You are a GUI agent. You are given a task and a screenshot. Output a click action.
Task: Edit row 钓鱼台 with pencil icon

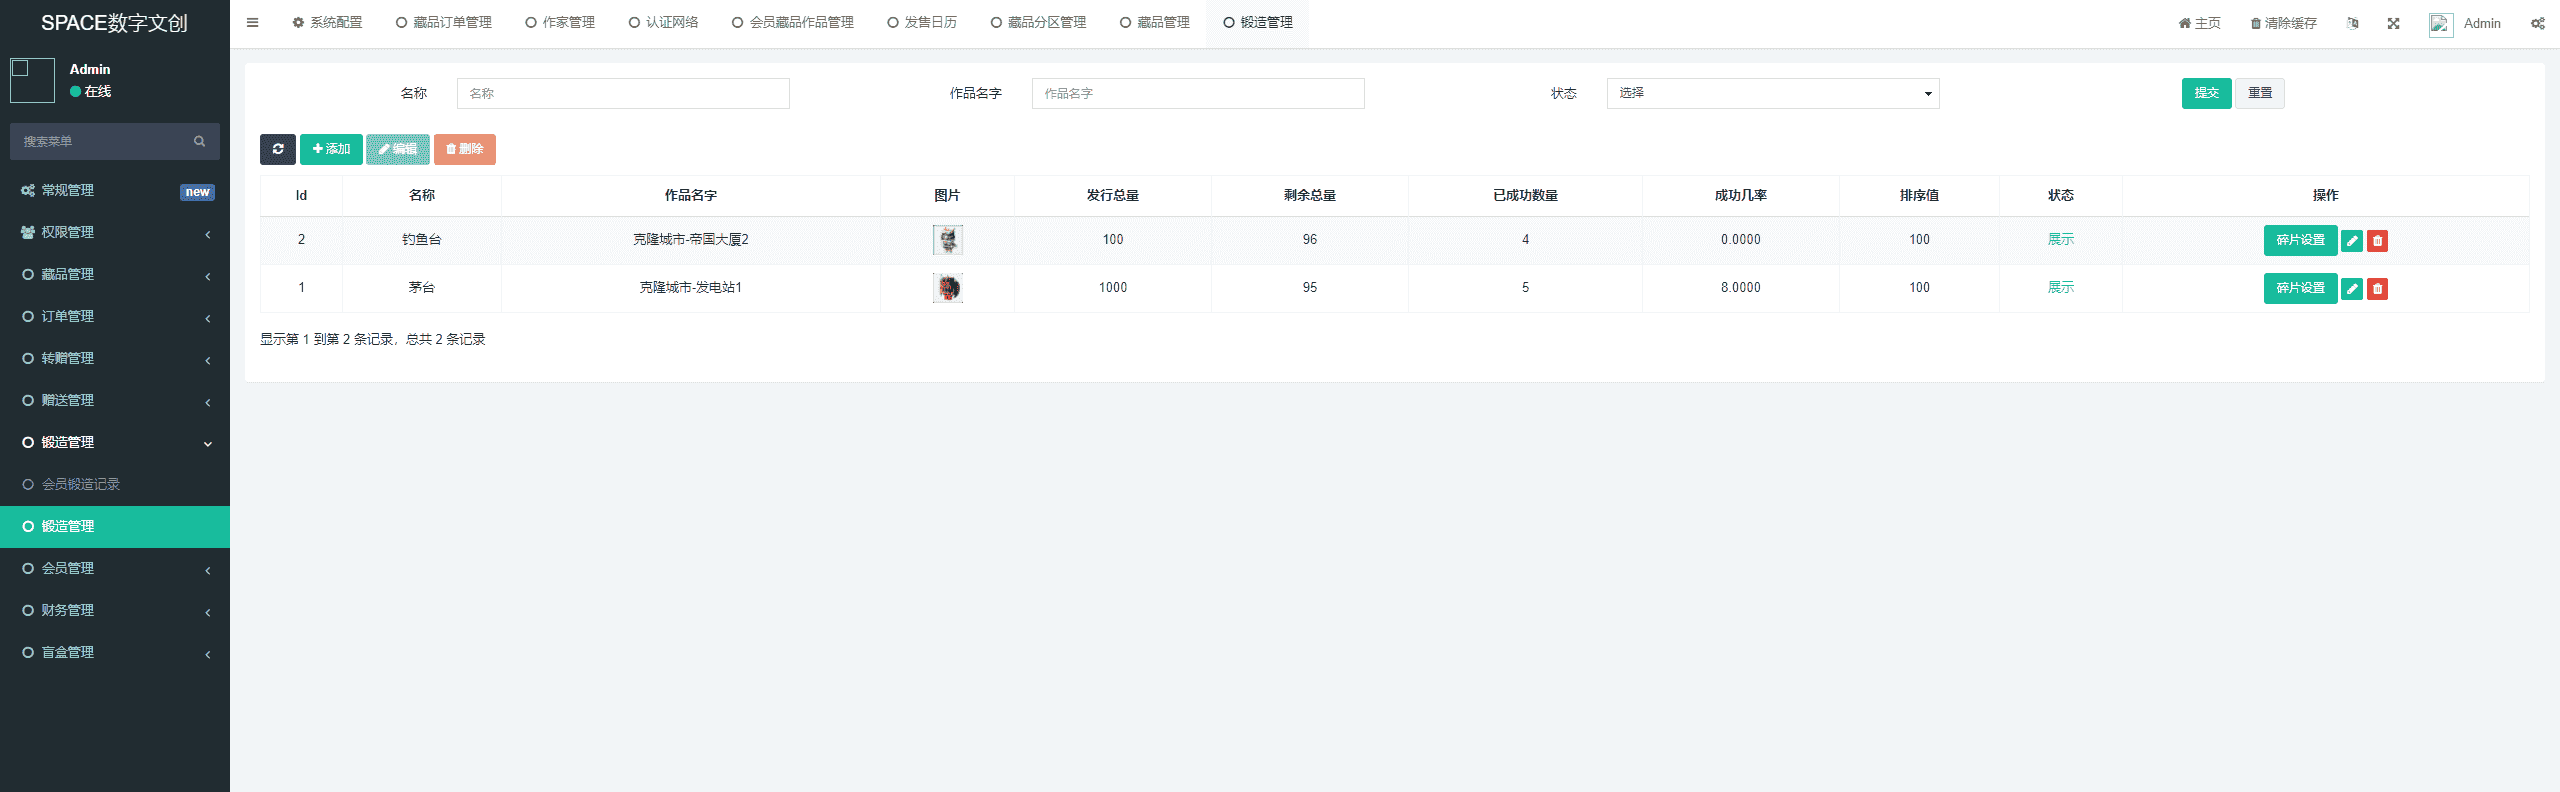point(2352,241)
